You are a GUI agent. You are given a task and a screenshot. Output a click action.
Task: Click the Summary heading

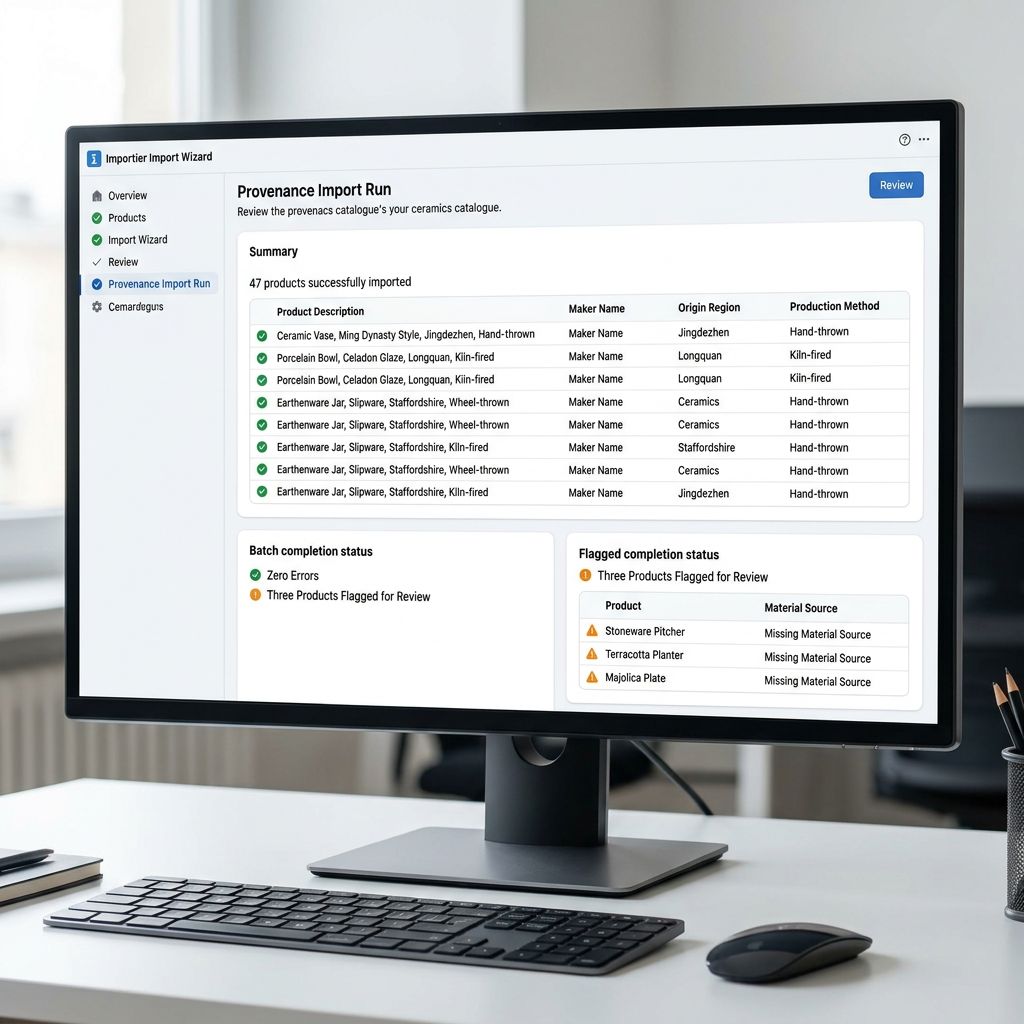point(273,252)
